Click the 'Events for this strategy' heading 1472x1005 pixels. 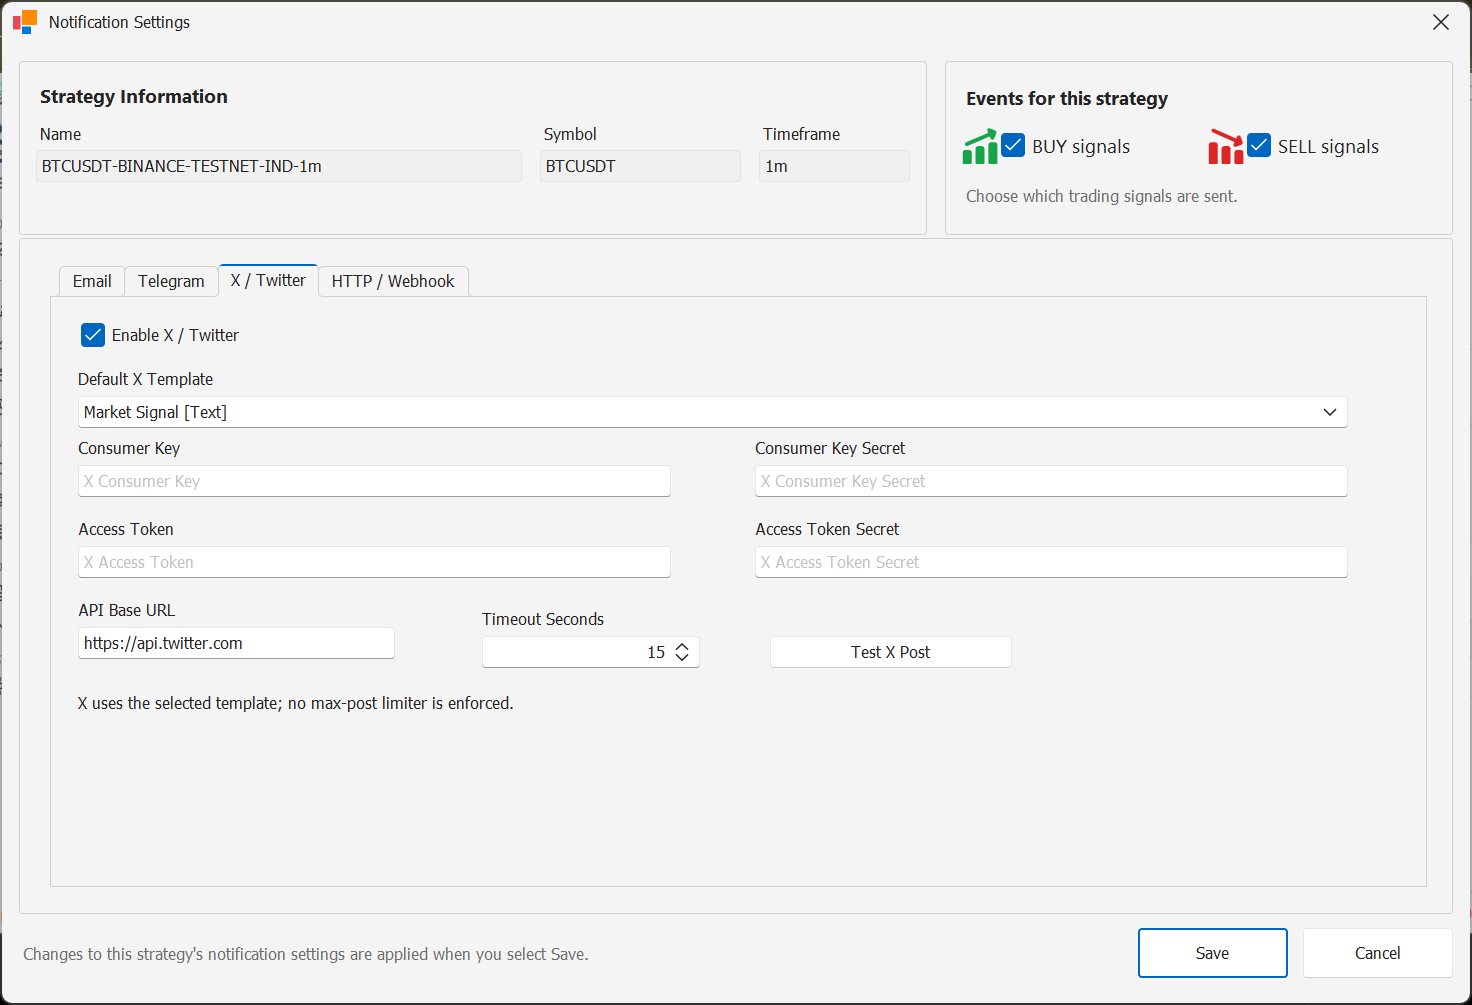(x=1067, y=98)
